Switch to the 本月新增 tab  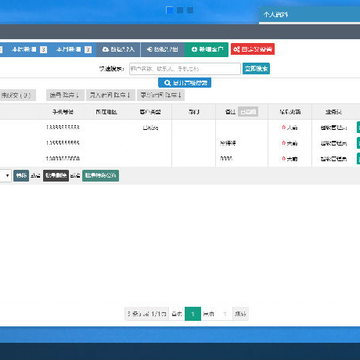click(73, 49)
